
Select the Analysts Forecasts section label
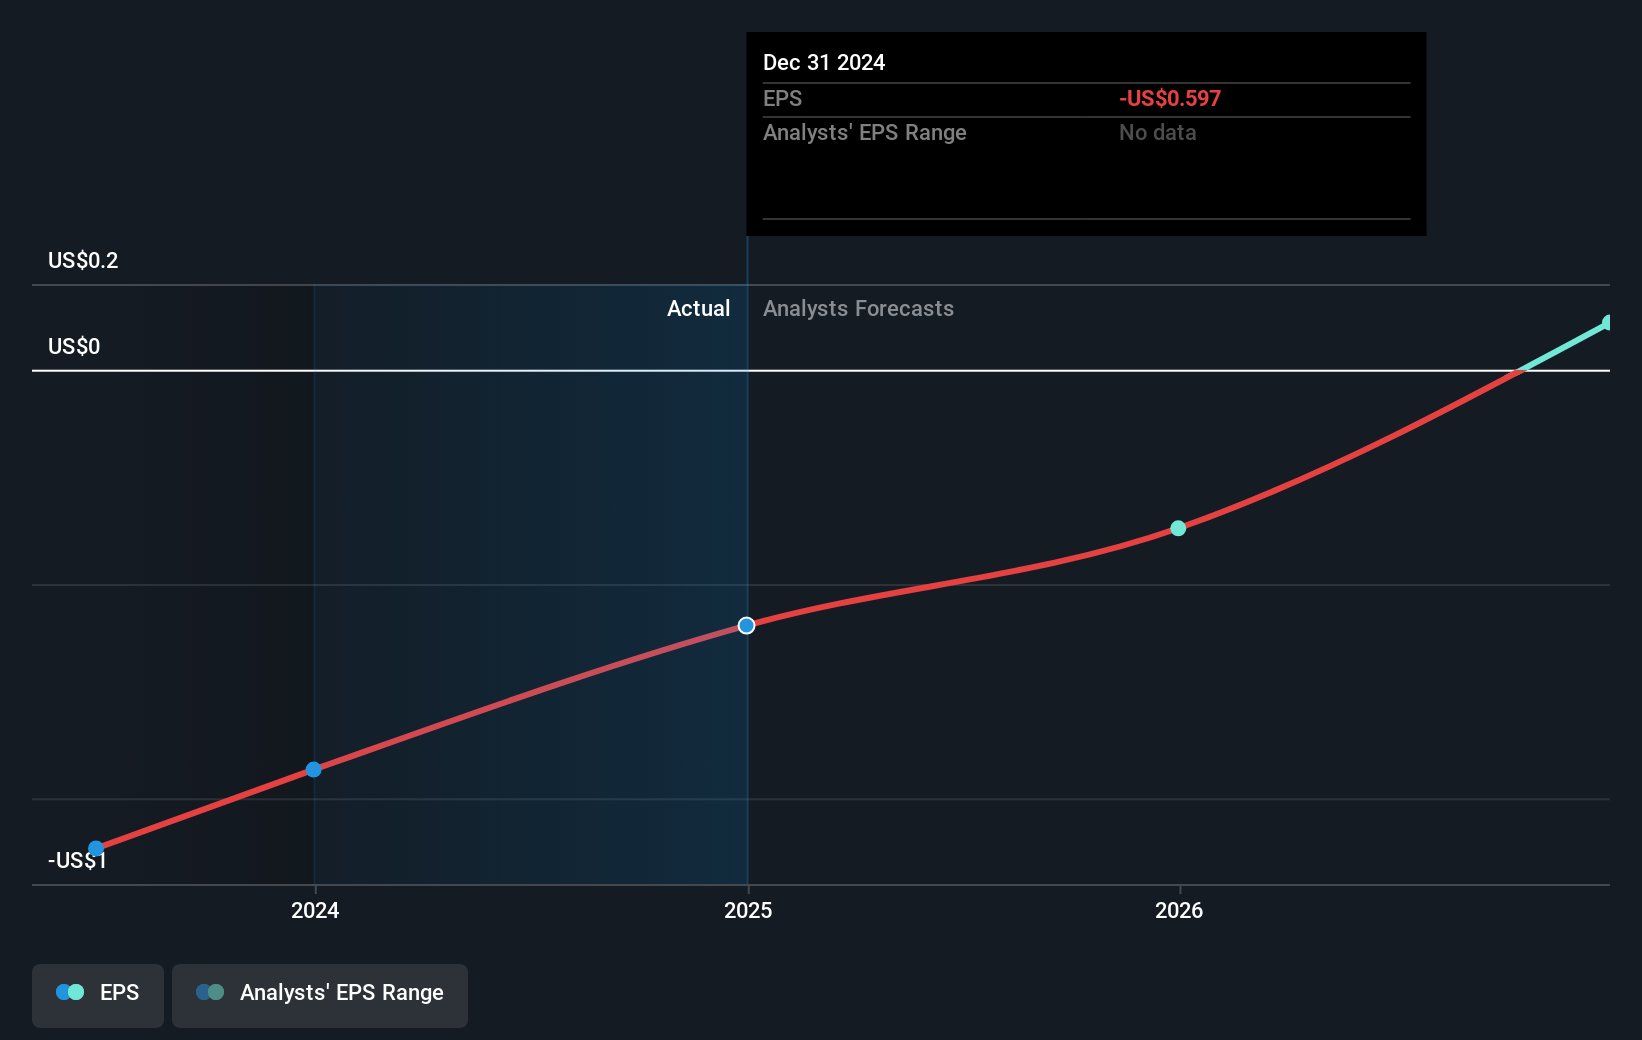click(x=858, y=308)
